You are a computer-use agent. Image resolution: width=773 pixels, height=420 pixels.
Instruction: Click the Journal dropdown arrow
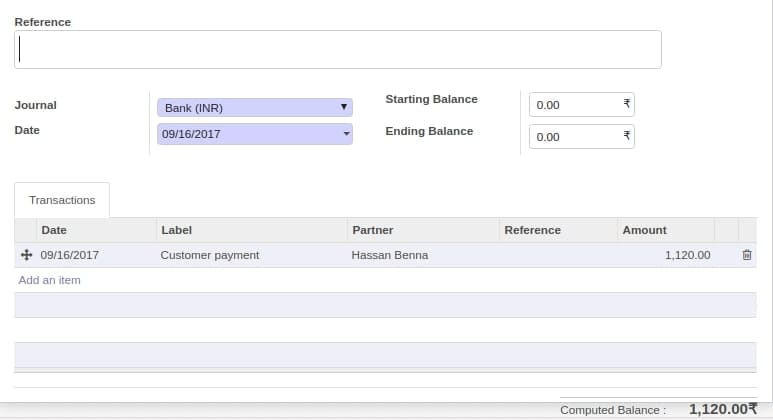344,106
